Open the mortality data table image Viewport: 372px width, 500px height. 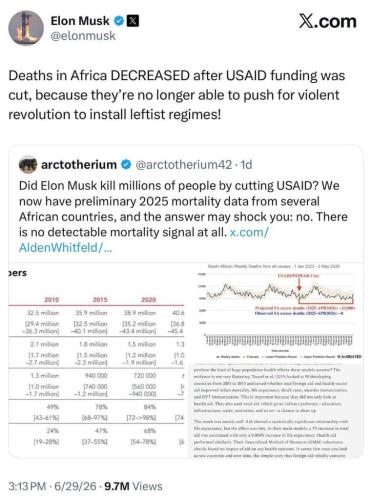click(x=96, y=360)
